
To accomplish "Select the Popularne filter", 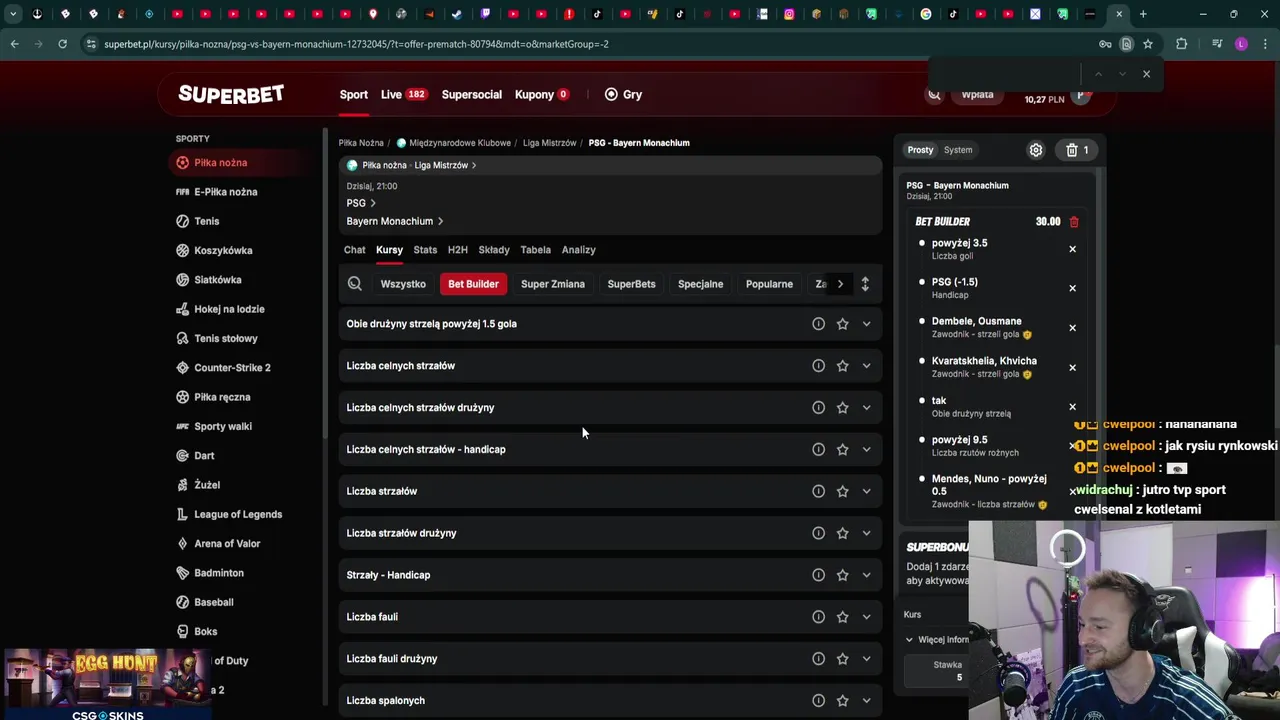I will 769,284.
